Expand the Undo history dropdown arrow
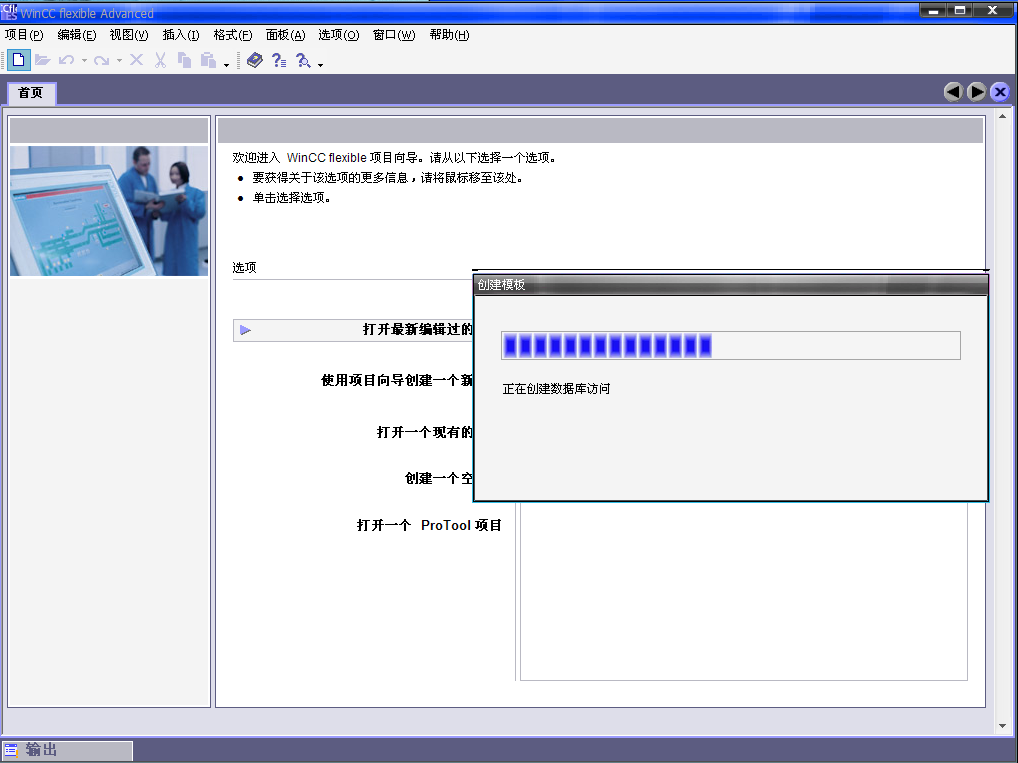 click(x=84, y=61)
